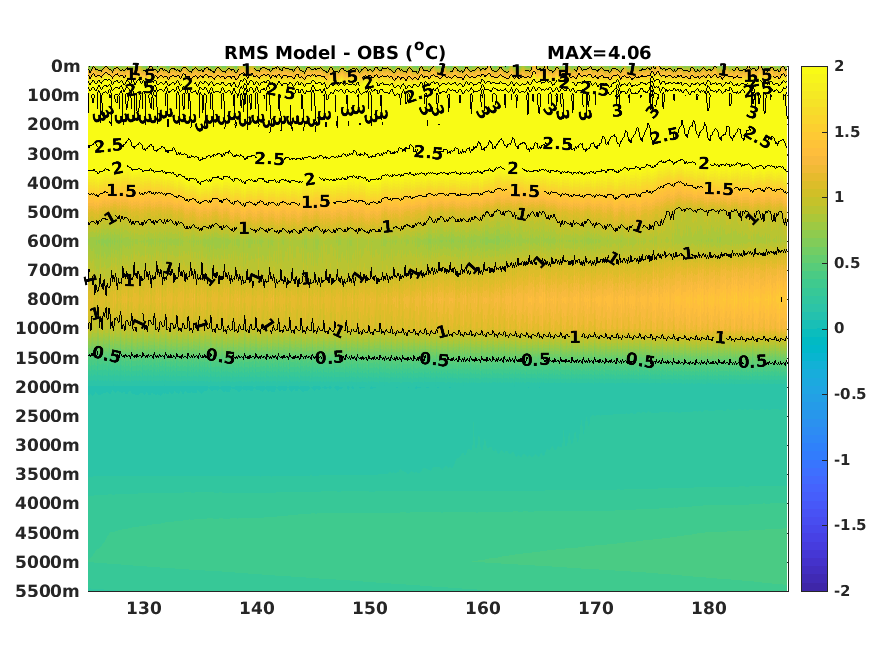Click the 3000m depth axis label
Screen dimensions: 875x656
pos(48,445)
